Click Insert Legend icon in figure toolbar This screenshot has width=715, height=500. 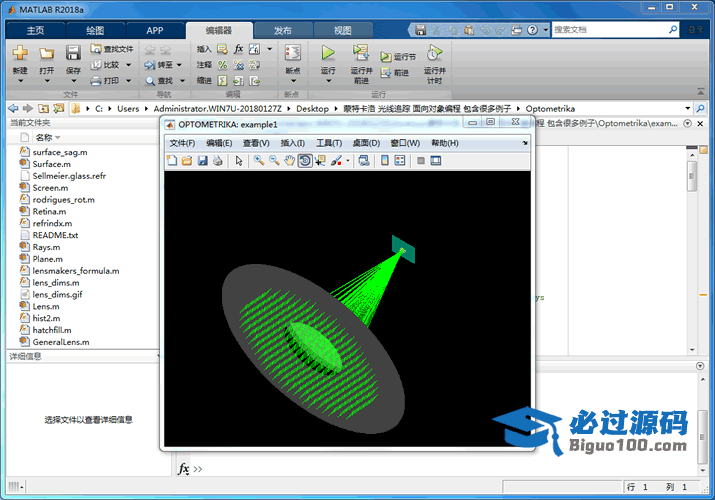tap(400, 160)
